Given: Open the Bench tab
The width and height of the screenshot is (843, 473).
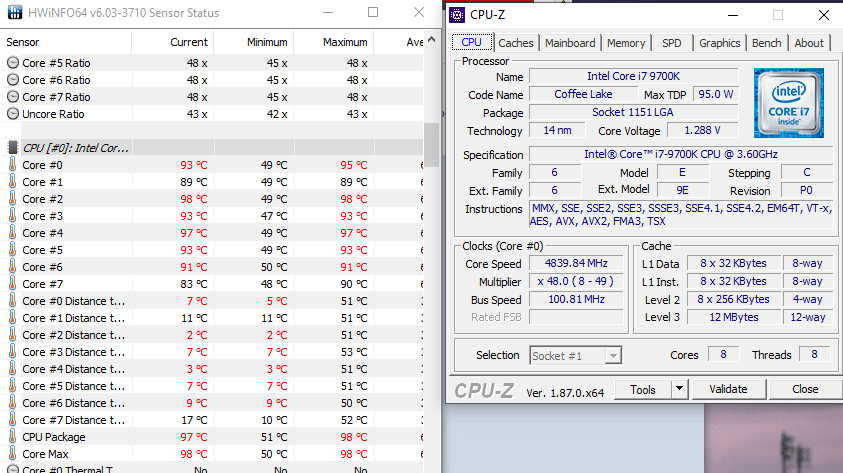Looking at the screenshot, I should [x=766, y=43].
